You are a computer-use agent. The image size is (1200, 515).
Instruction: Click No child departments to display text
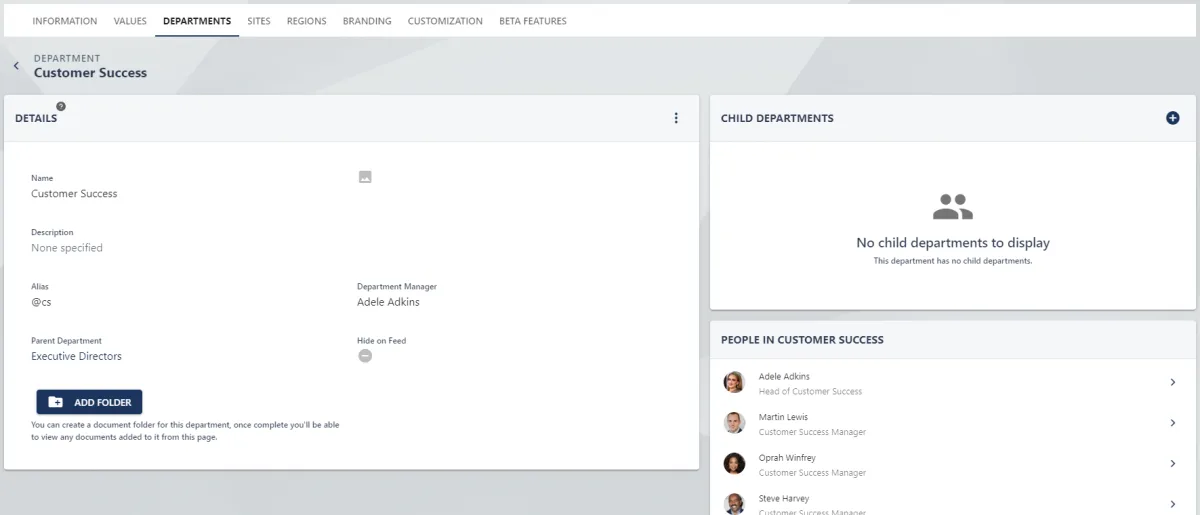click(x=953, y=243)
